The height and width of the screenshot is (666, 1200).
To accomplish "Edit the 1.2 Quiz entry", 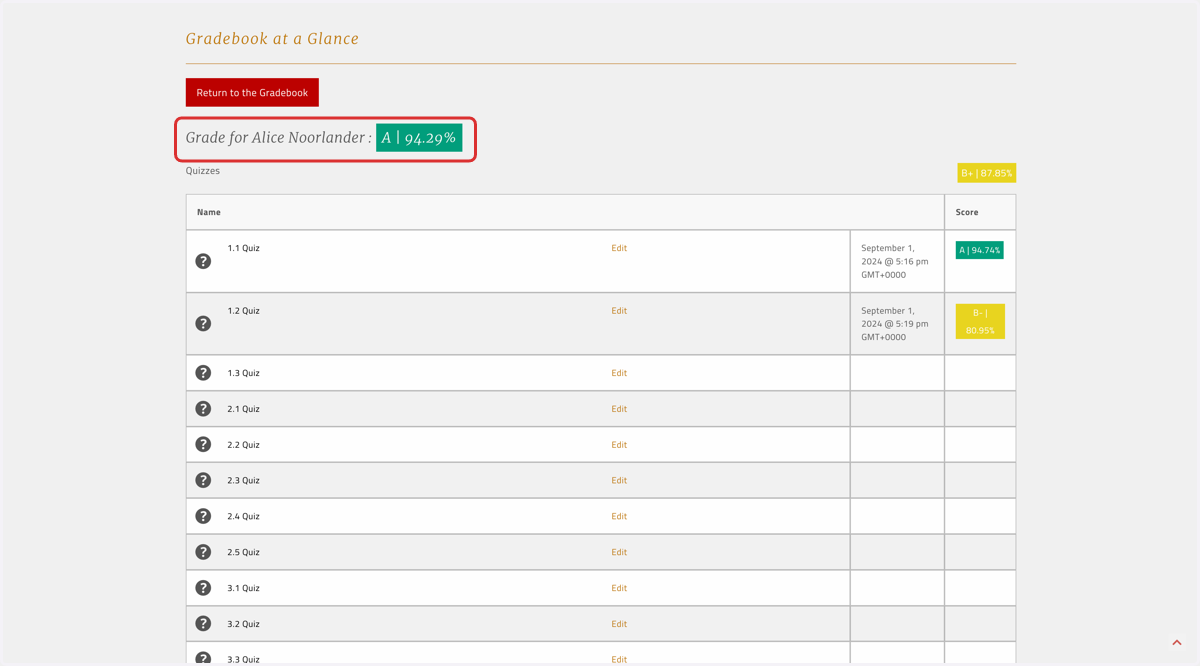I will pyautogui.click(x=619, y=311).
